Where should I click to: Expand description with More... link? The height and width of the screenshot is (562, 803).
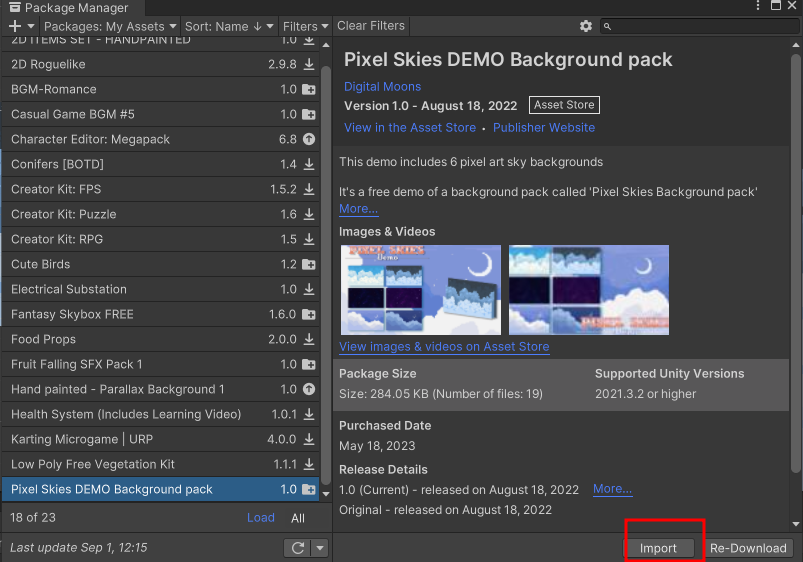click(x=358, y=209)
